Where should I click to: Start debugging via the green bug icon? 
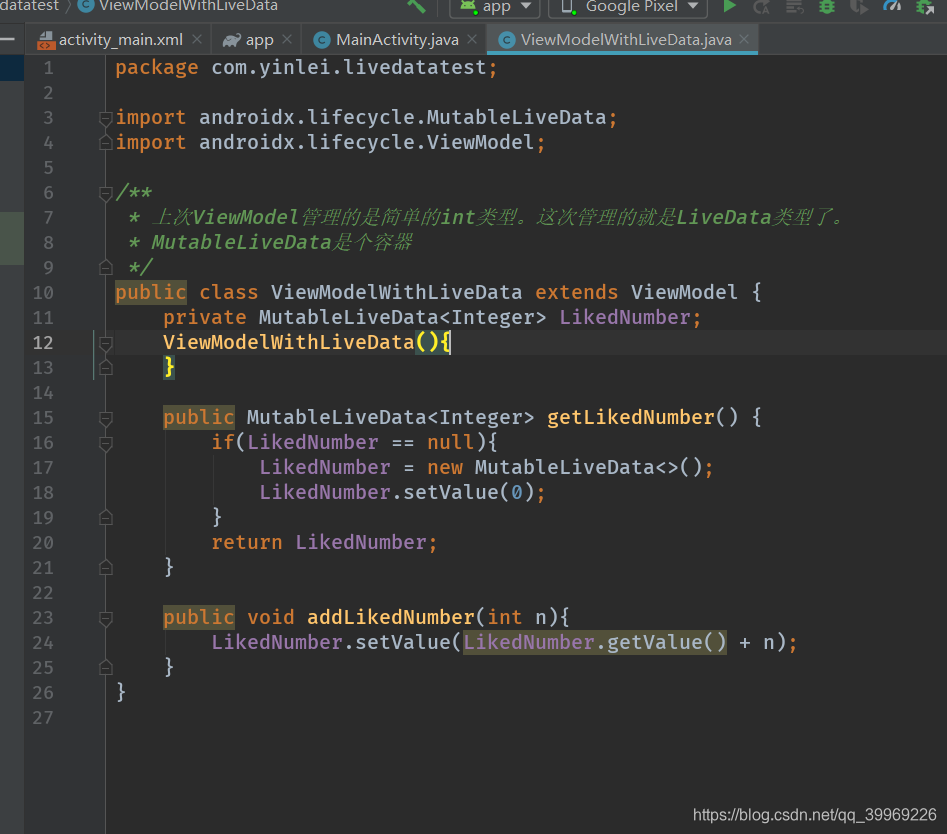point(827,8)
